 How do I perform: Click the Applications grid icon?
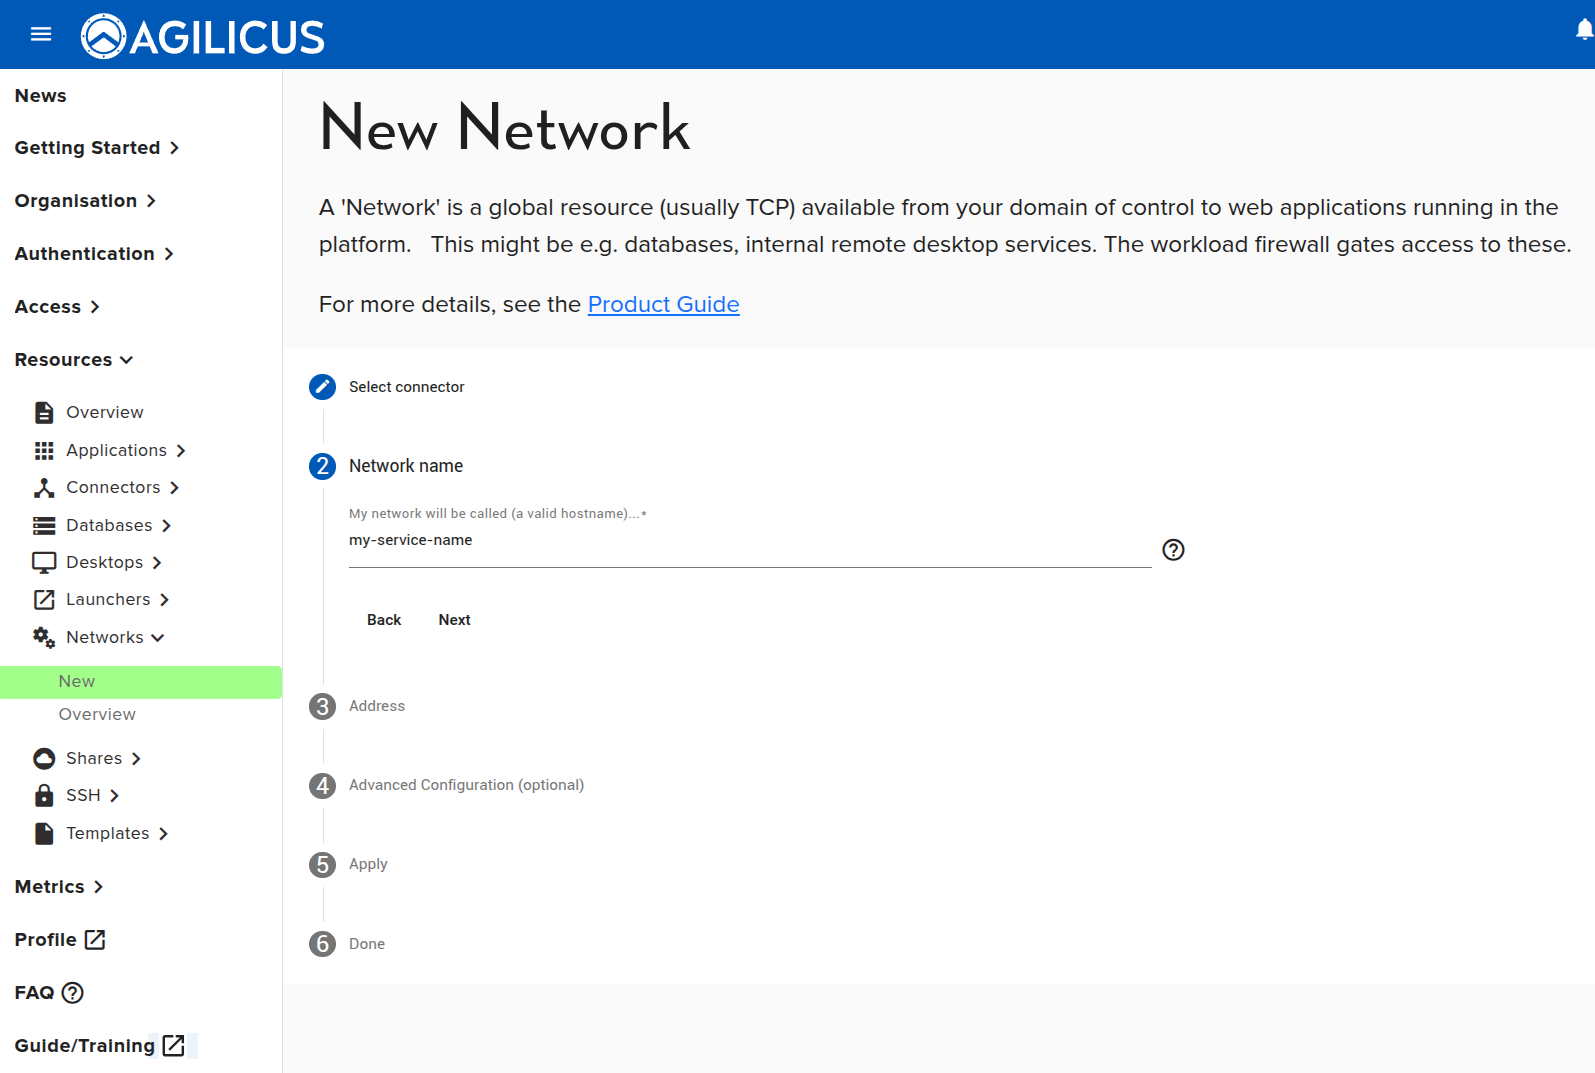click(x=44, y=451)
